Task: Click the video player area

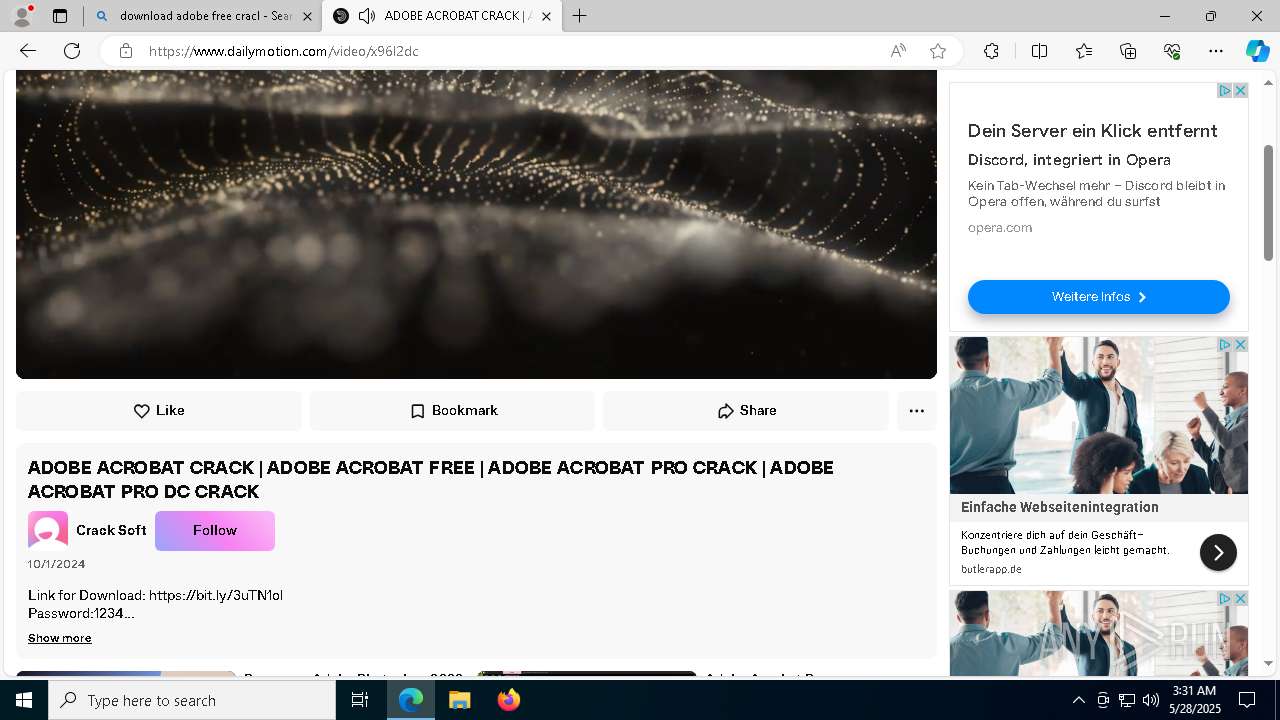Action: (x=476, y=224)
